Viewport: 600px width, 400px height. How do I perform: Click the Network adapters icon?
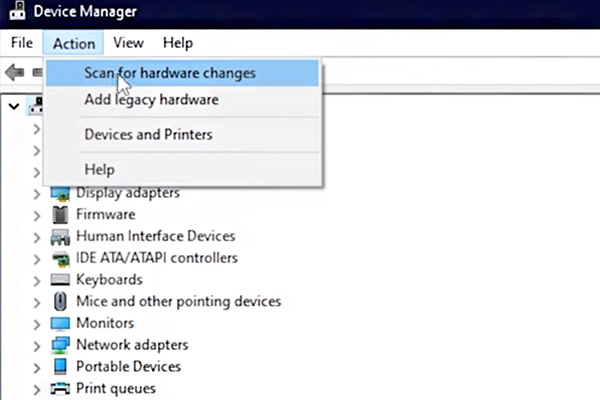(x=60, y=345)
